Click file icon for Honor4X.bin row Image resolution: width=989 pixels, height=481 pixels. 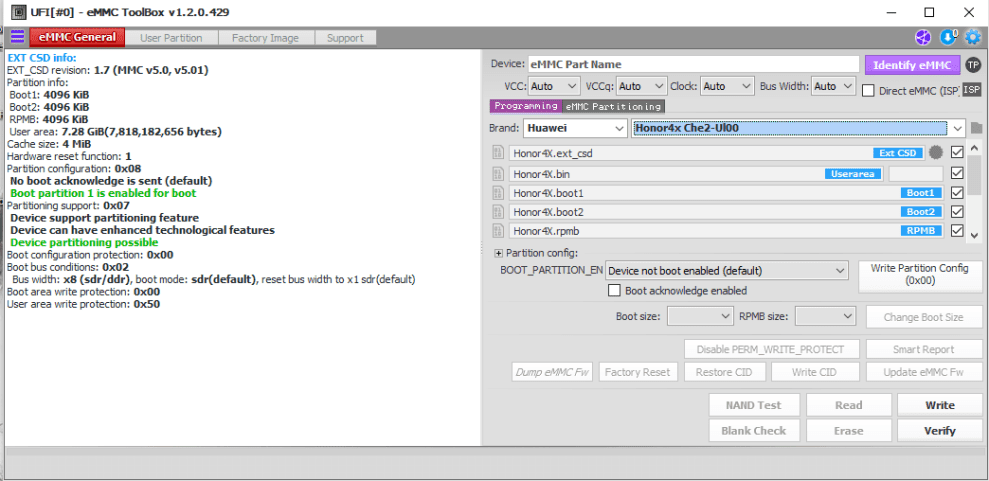pyautogui.click(x=498, y=174)
